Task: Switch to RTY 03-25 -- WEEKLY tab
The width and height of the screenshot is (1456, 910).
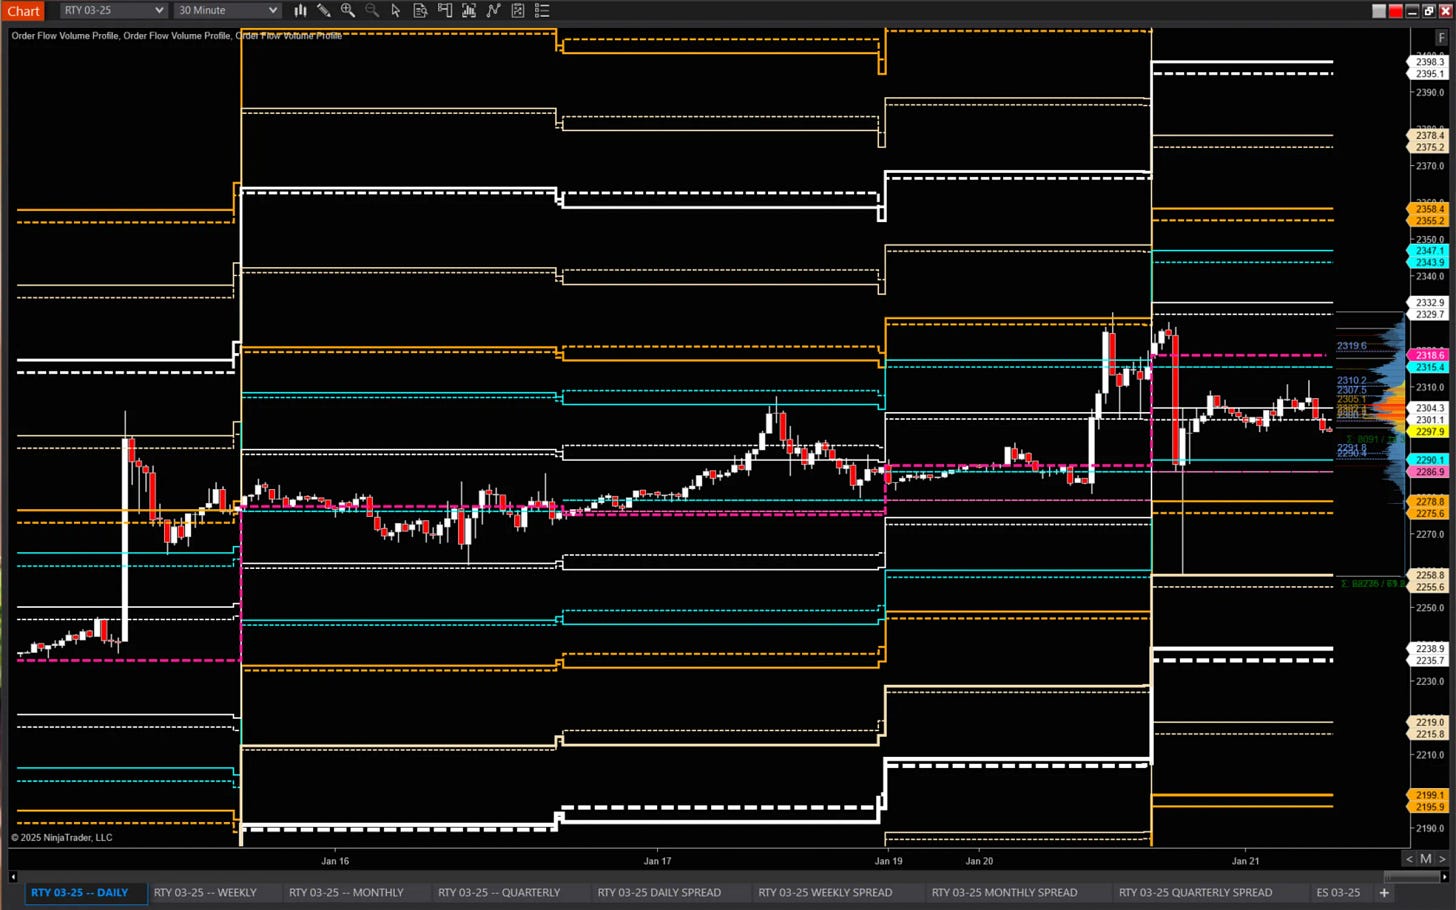Action: click(205, 892)
